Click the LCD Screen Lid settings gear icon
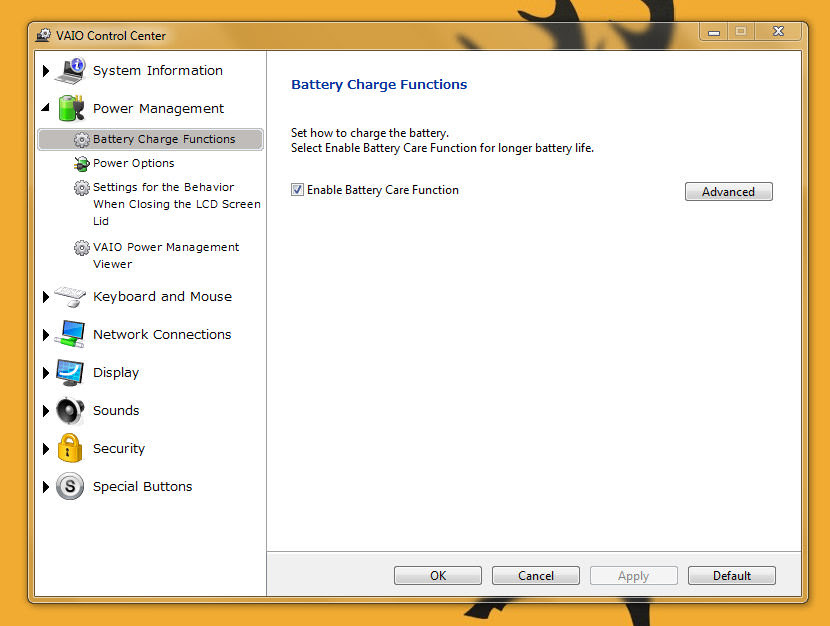 (82, 187)
